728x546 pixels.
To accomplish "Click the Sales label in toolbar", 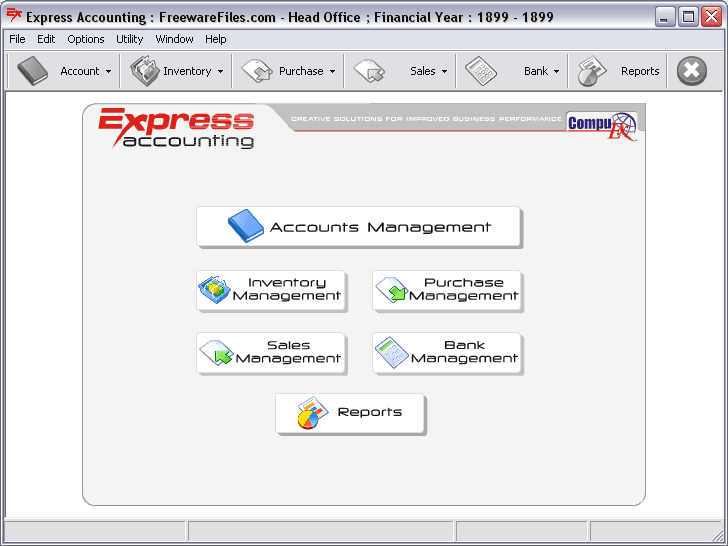I will 422,71.
